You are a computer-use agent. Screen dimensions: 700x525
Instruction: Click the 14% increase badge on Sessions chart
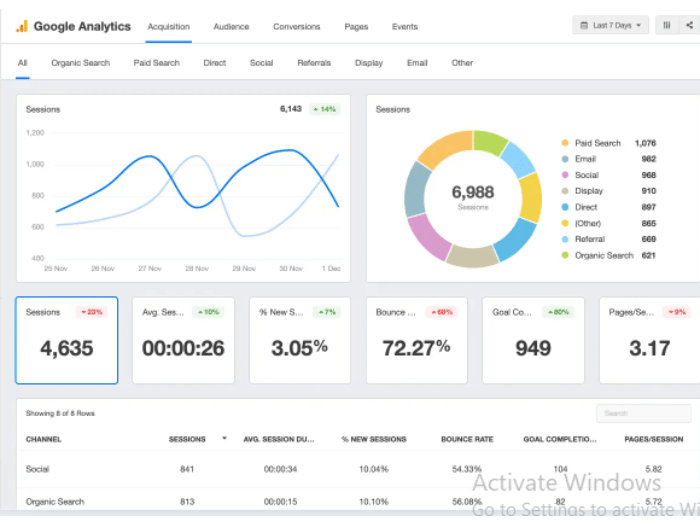click(x=325, y=109)
